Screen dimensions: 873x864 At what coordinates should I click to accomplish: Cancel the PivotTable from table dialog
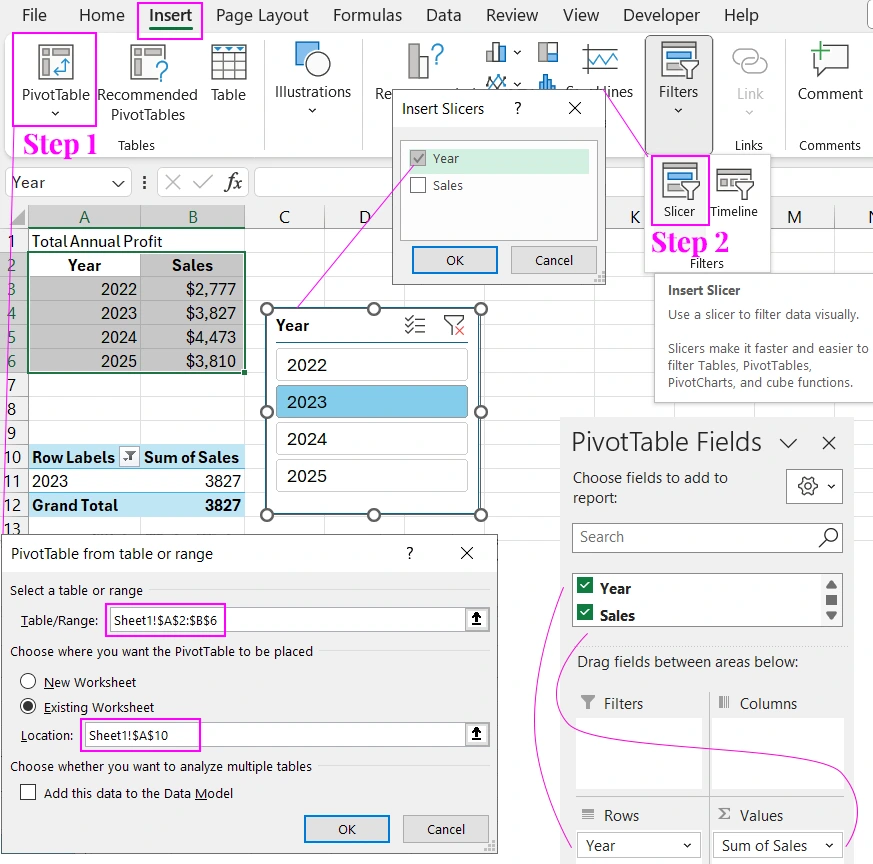(x=445, y=829)
